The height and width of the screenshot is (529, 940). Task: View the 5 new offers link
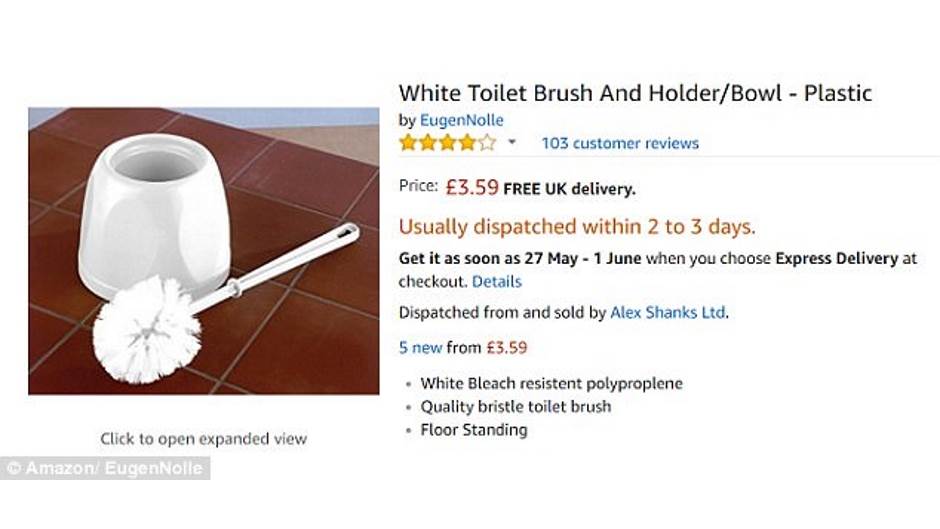(x=420, y=348)
